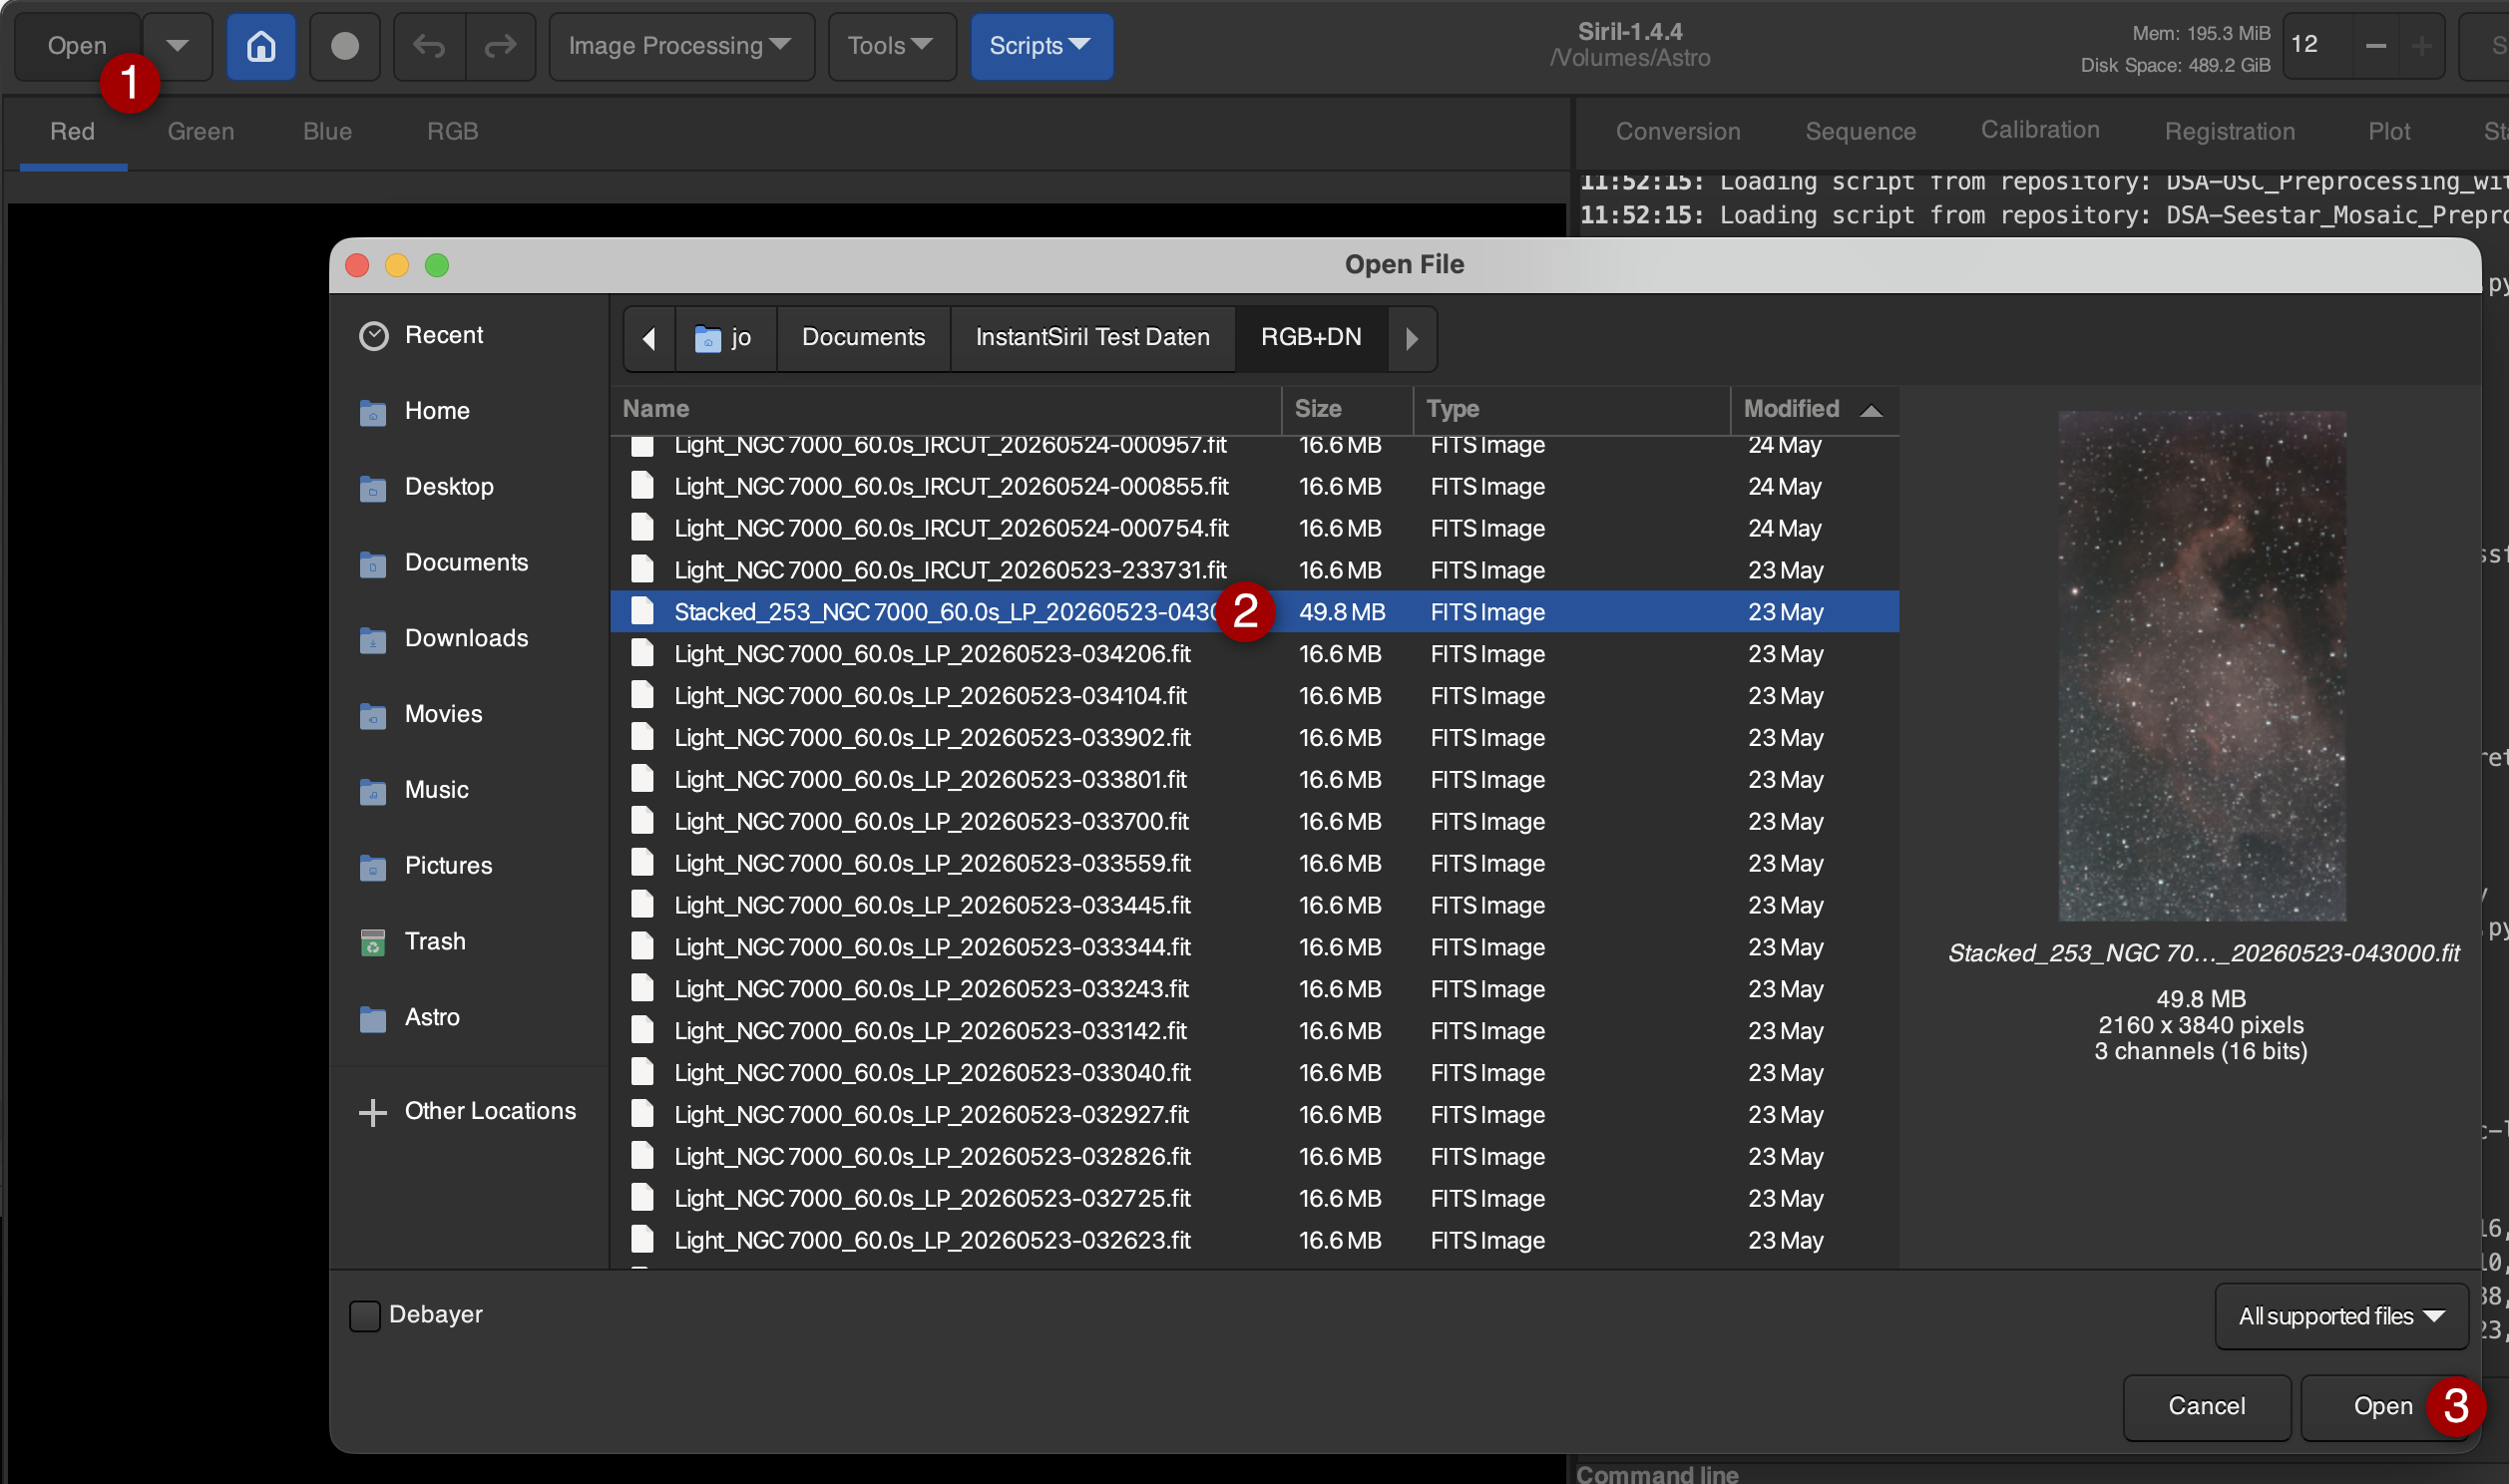This screenshot has height=1484, width=2509.
Task: Click the minus button beside thread count 12
Action: tap(2376, 46)
